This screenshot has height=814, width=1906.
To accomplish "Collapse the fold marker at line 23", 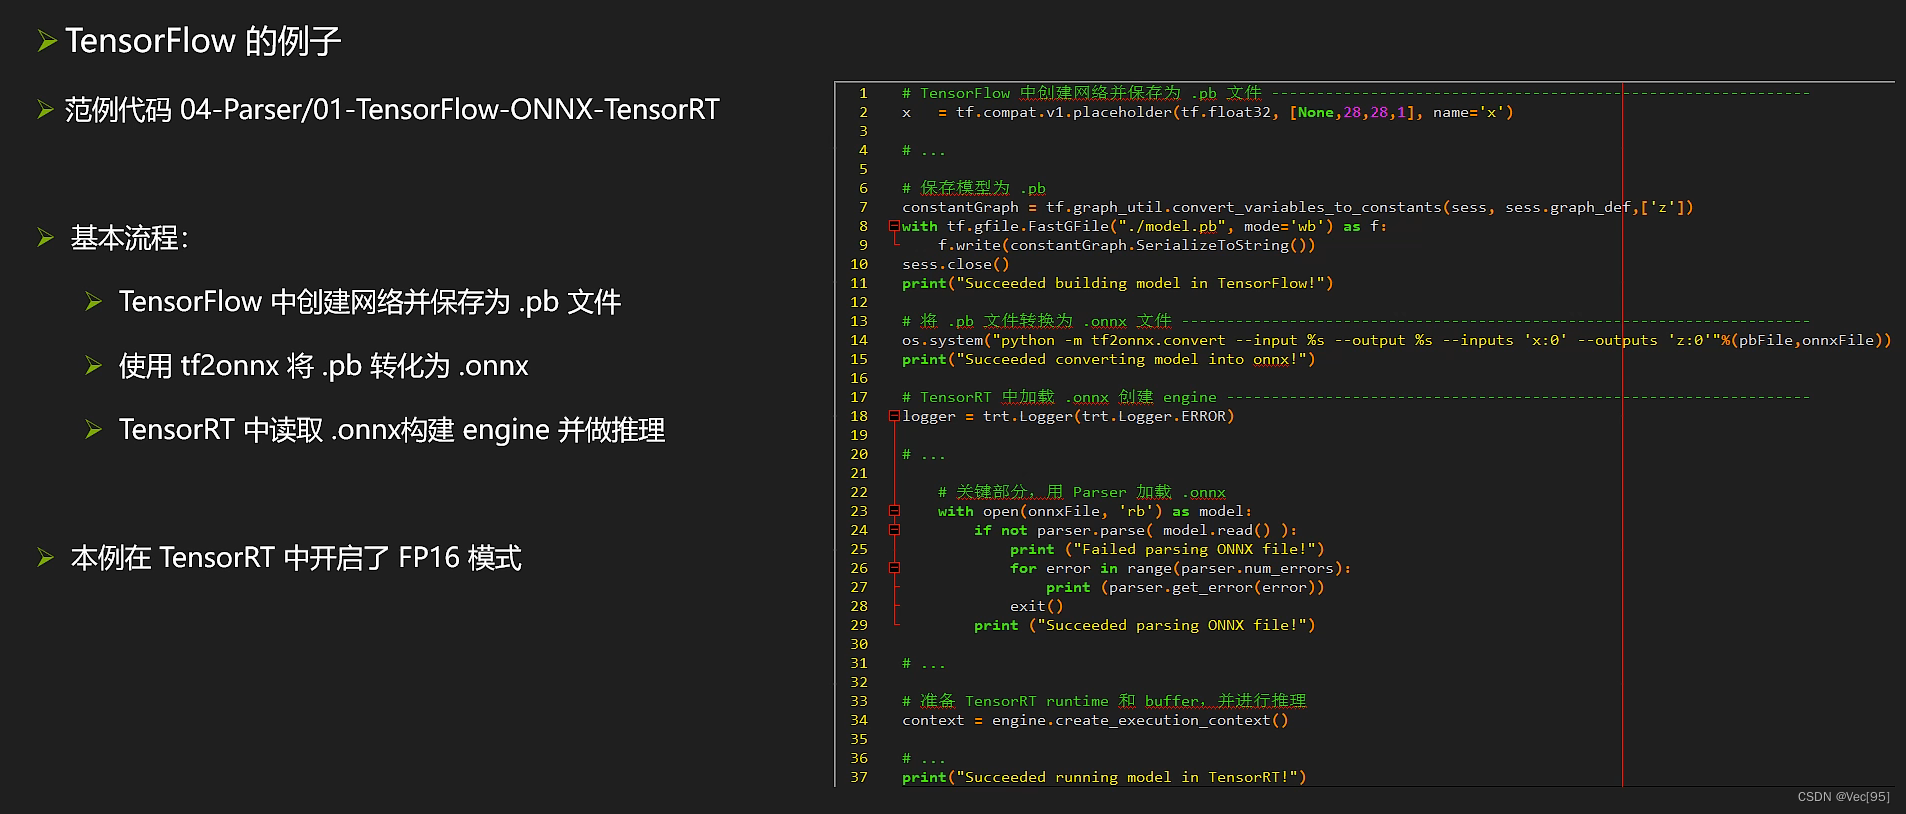I will (894, 511).
